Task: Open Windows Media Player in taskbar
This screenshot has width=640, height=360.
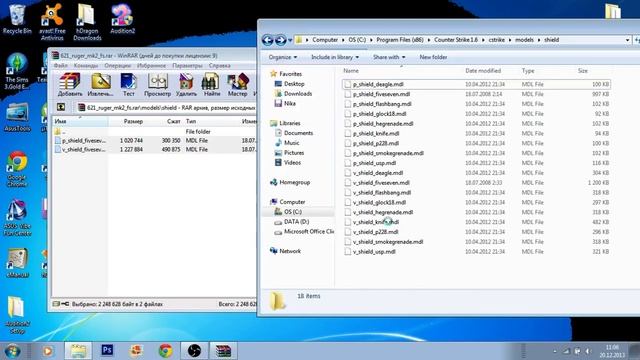Action: click(x=48, y=351)
